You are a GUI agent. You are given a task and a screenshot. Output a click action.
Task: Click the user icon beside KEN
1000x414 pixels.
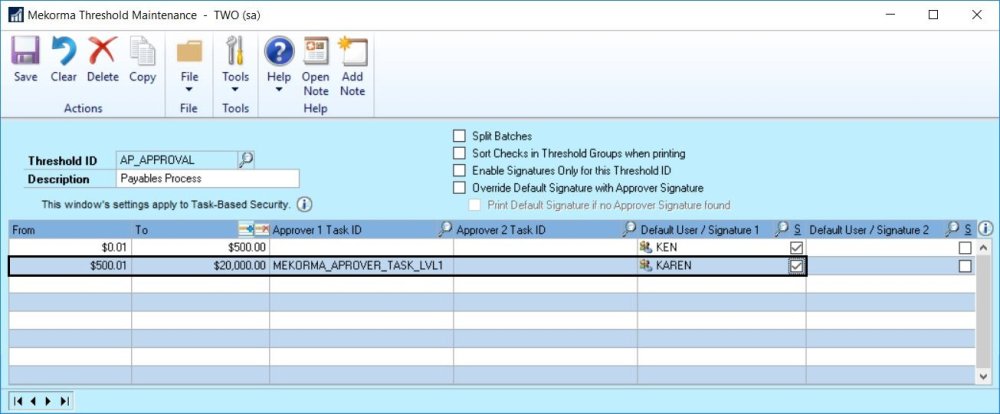coord(646,248)
